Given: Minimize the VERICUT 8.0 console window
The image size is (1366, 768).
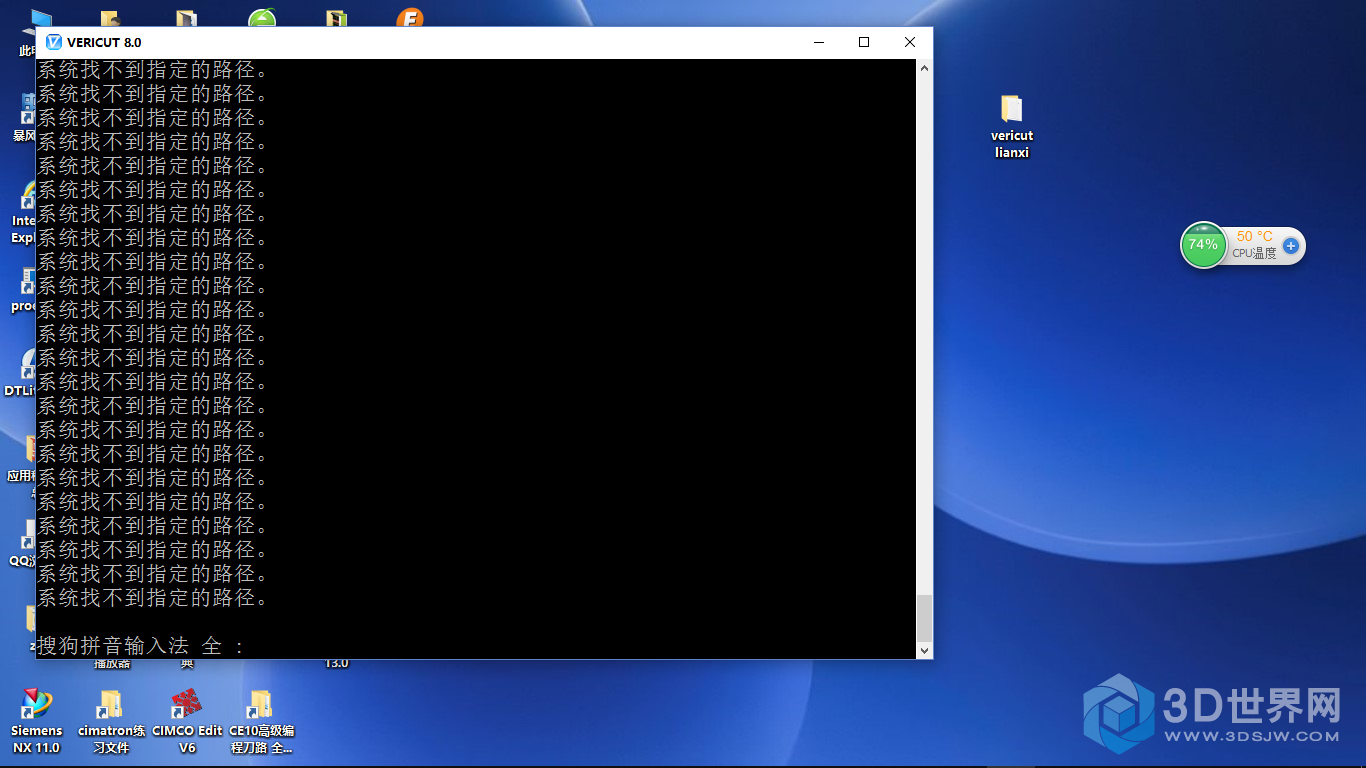Looking at the screenshot, I should (x=819, y=42).
